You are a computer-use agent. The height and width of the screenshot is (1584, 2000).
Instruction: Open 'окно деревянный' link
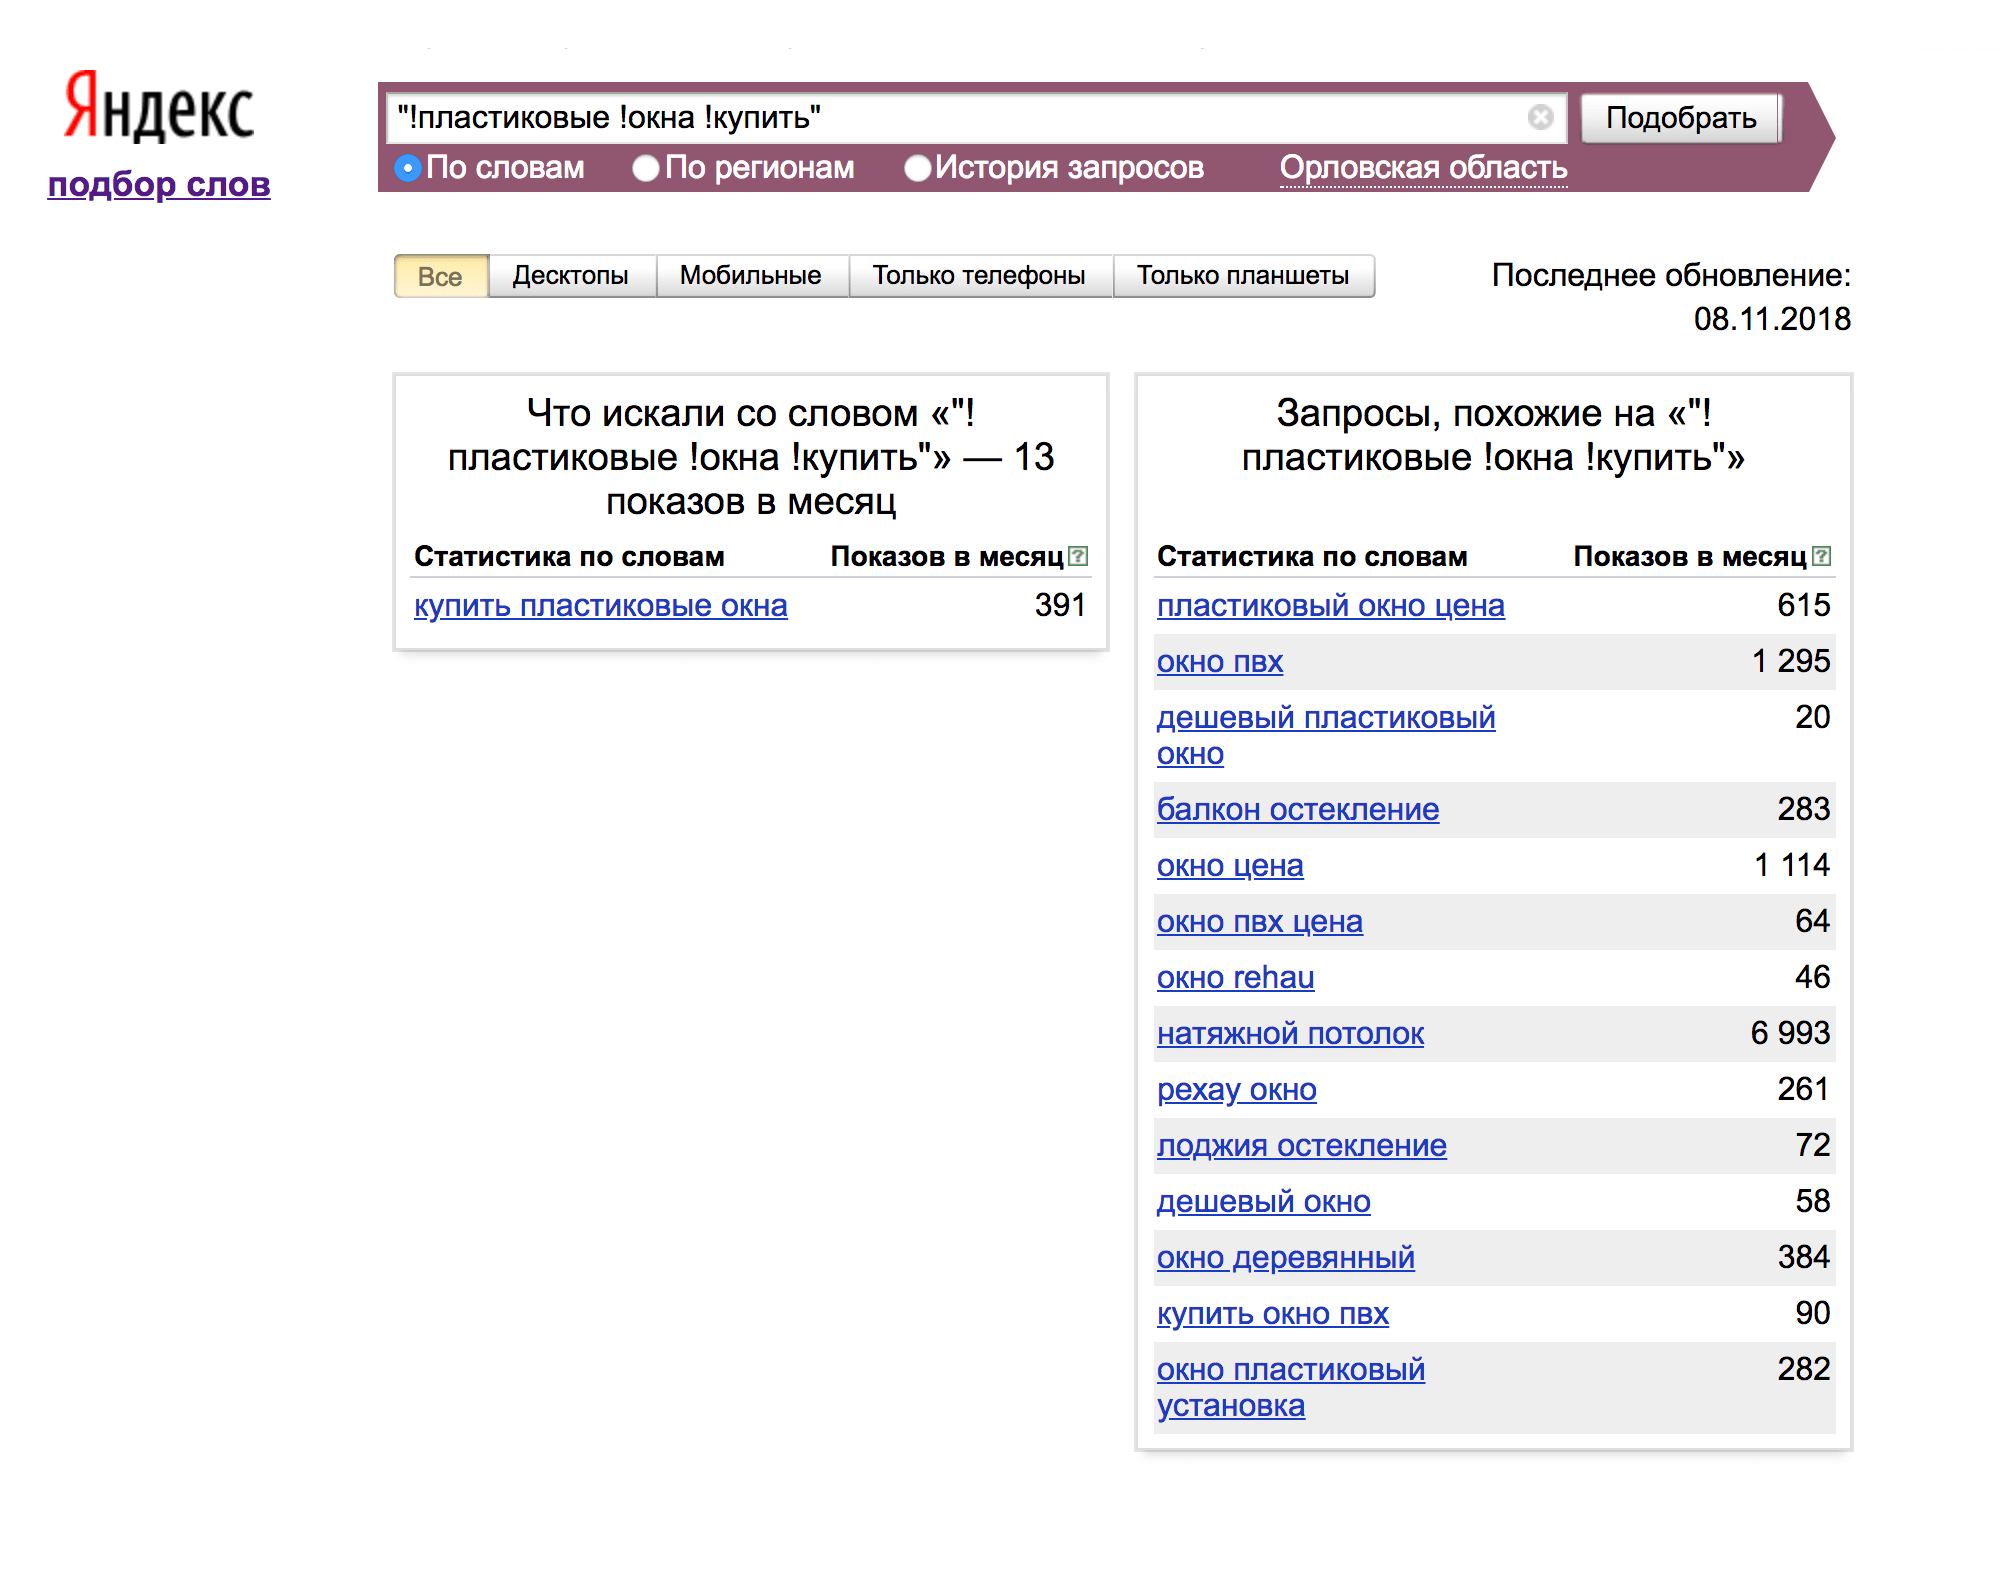[x=1286, y=1258]
